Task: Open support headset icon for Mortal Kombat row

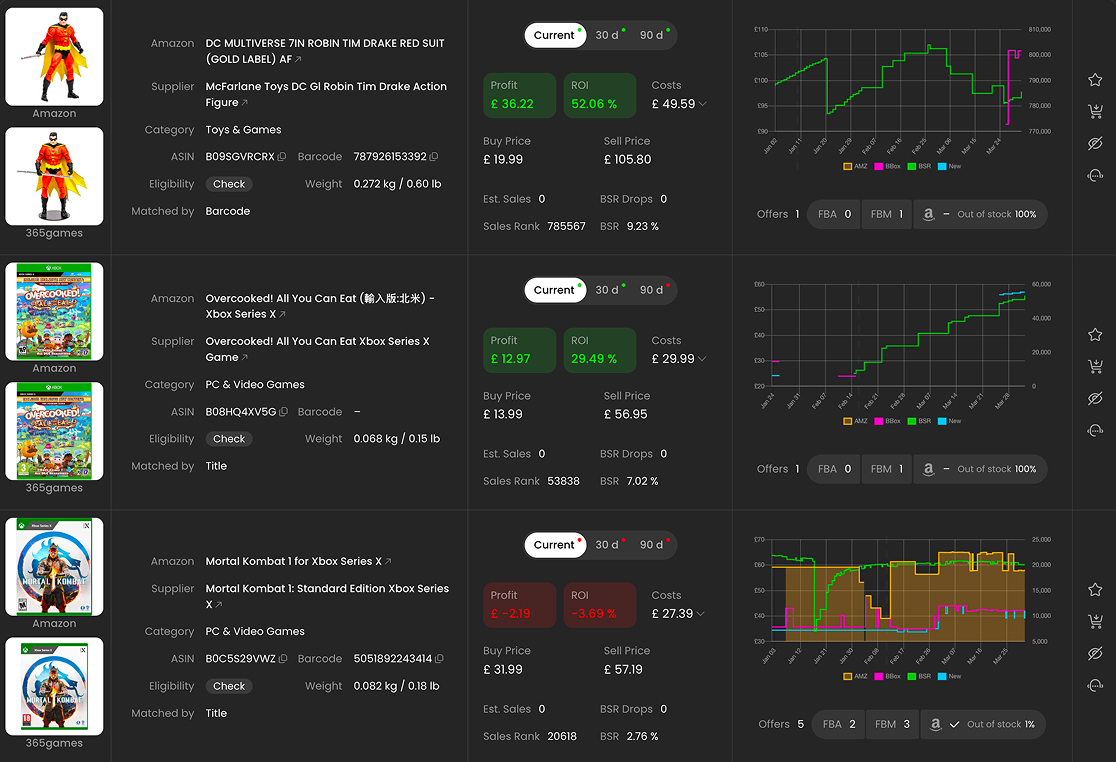Action: coord(1095,685)
